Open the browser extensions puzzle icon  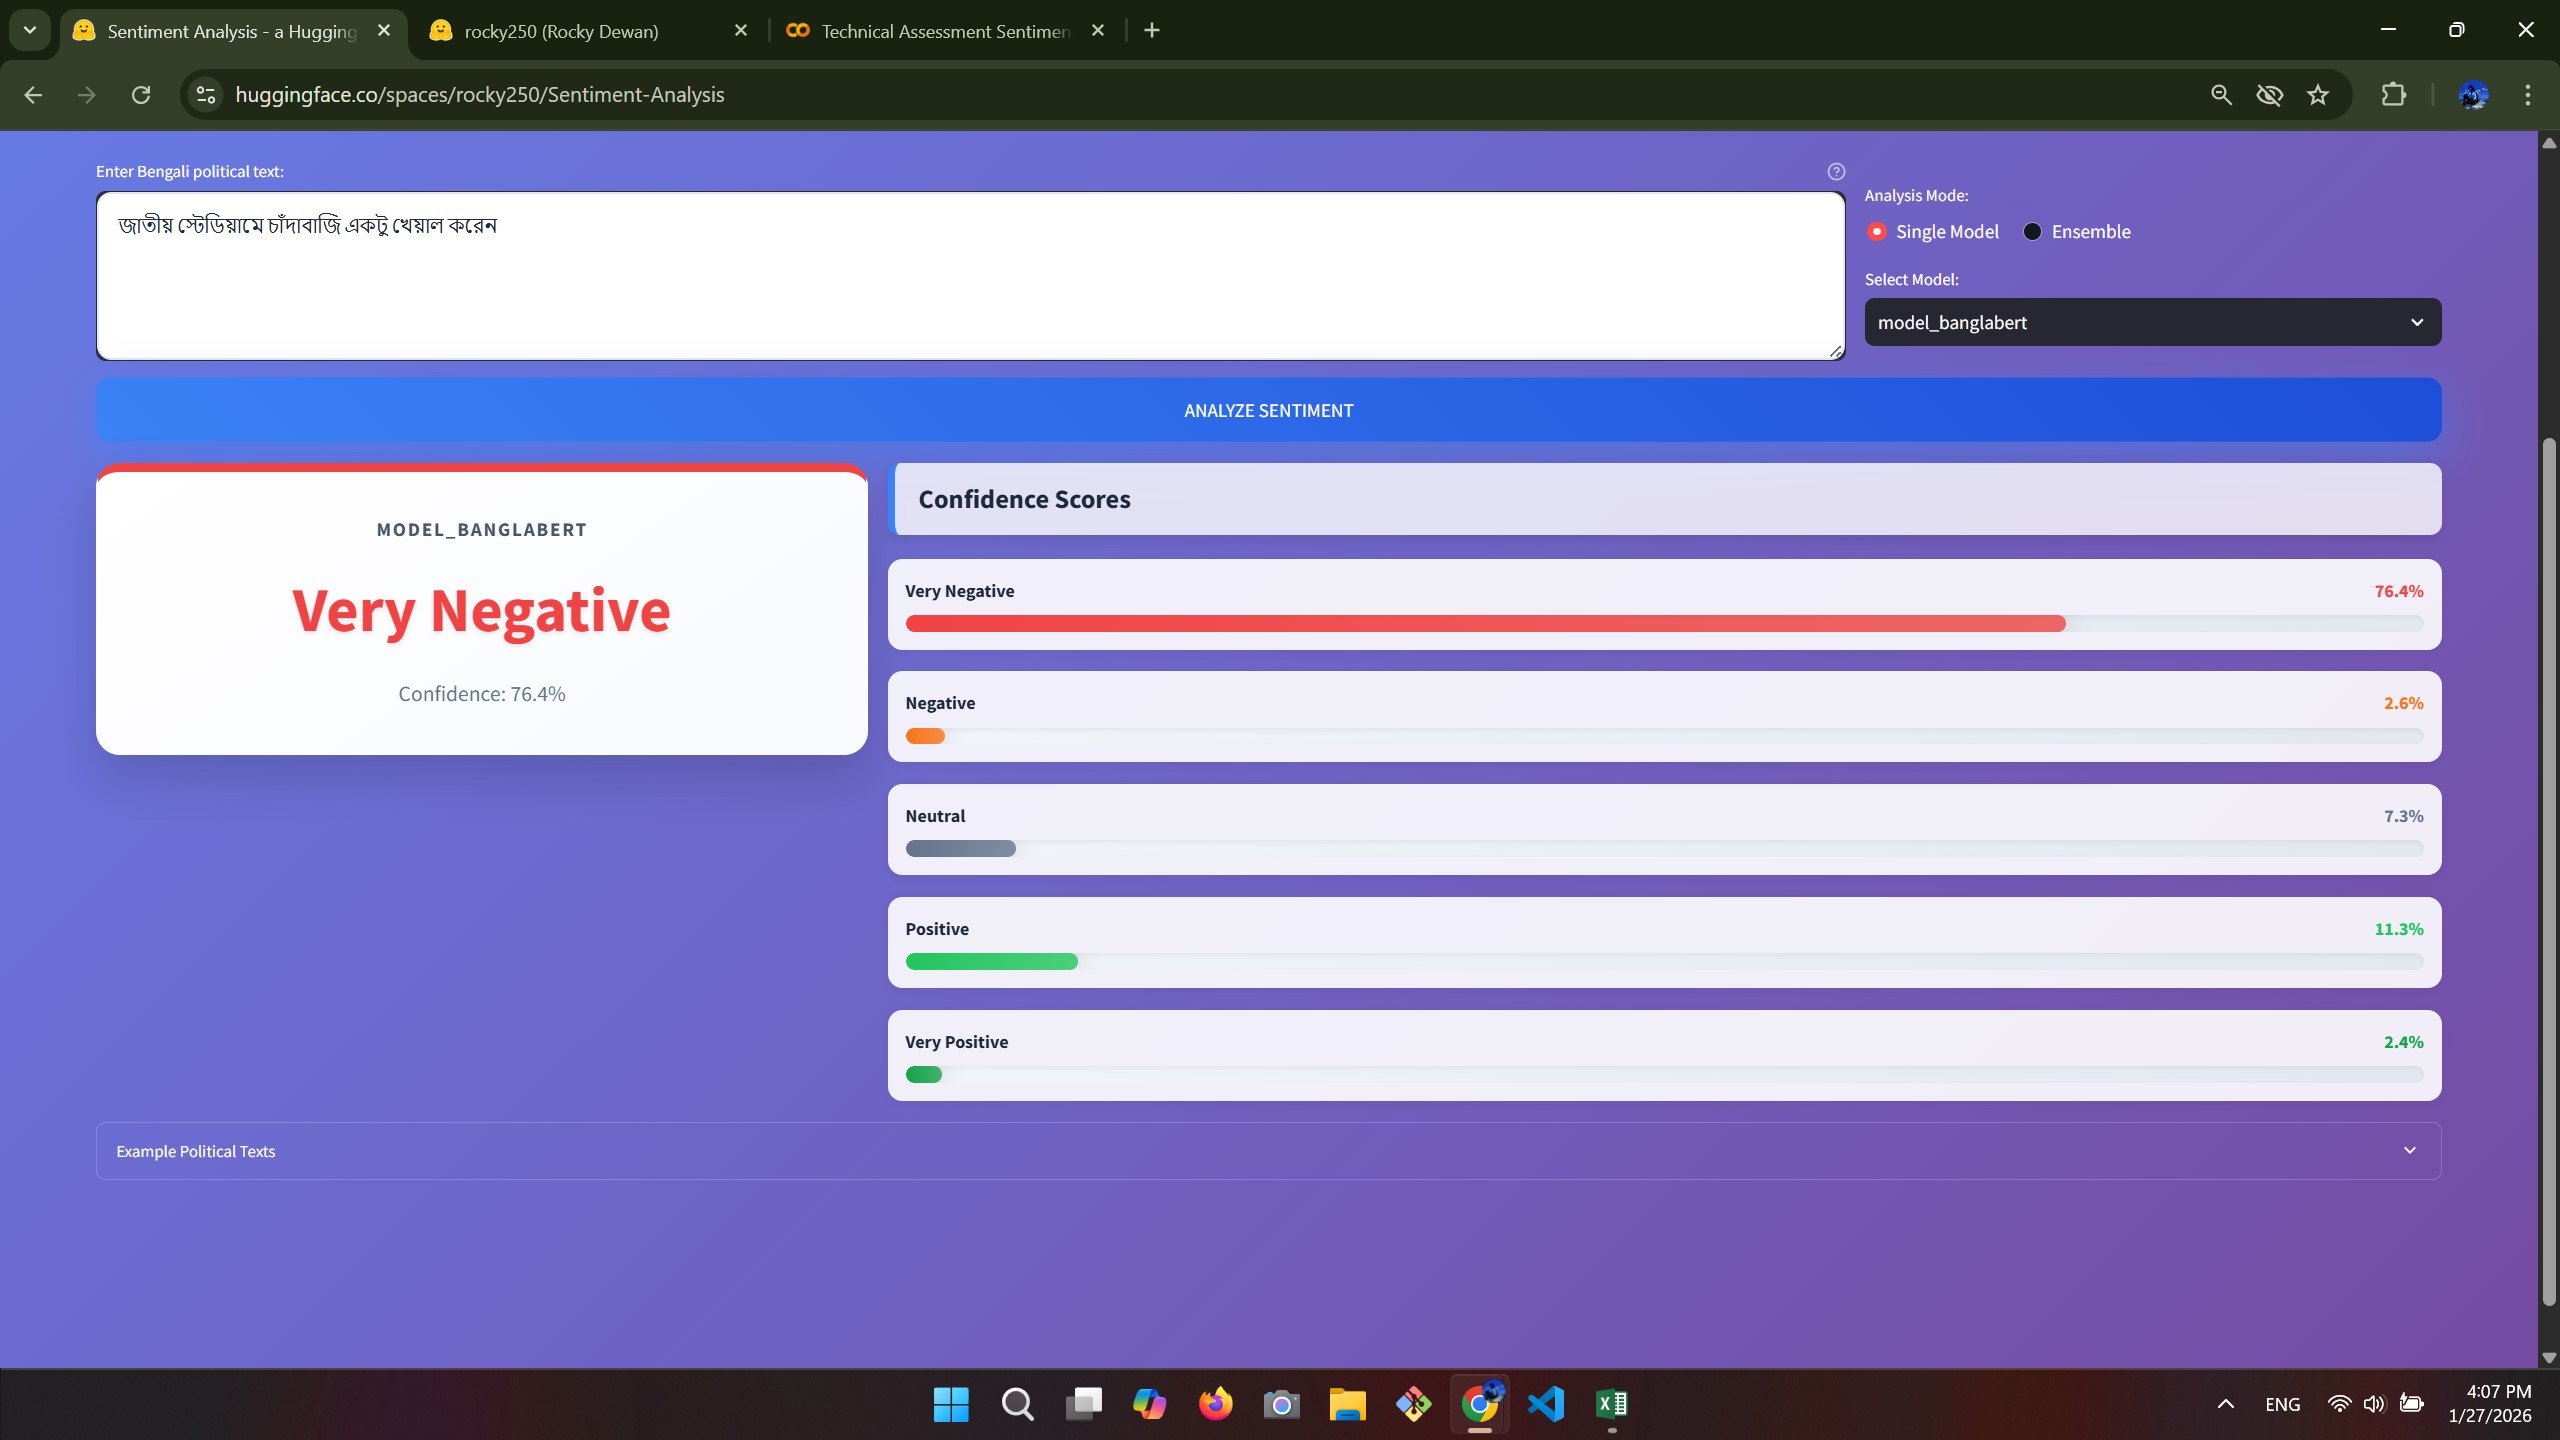(2393, 95)
